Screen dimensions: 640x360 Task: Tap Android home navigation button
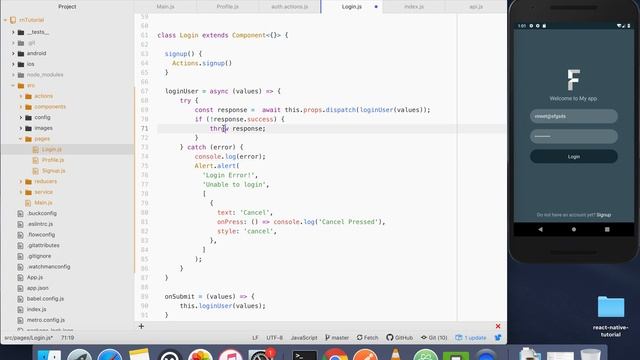click(574, 229)
